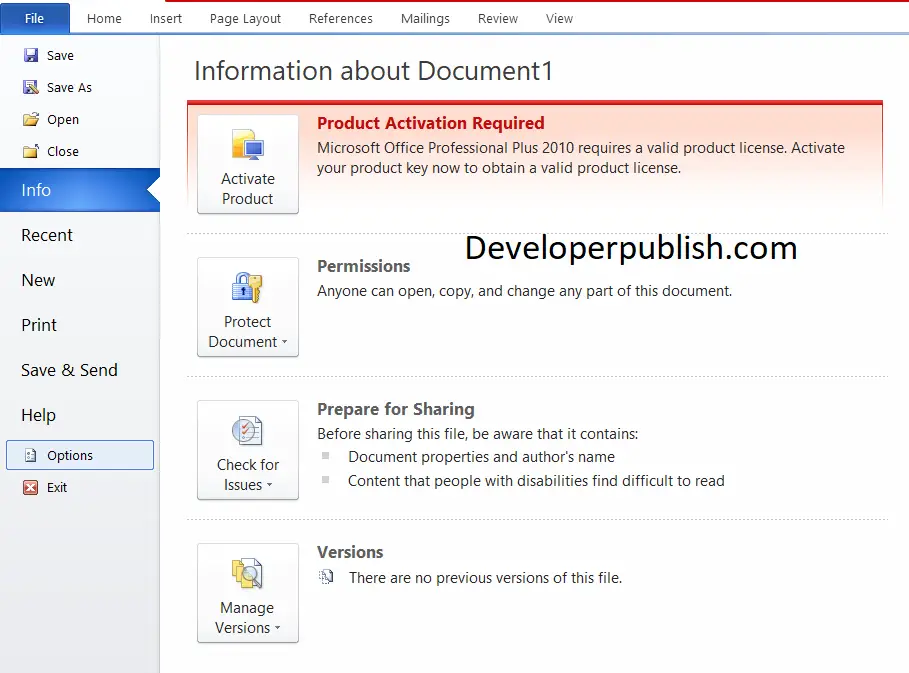
Task: Click the Close command label
Action: [63, 152]
